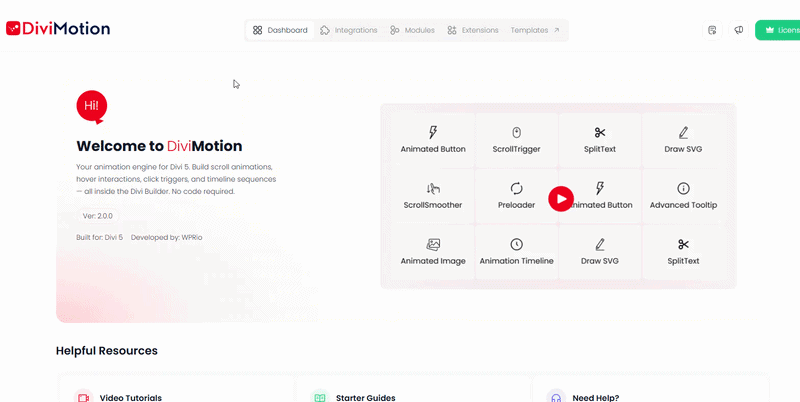
Task: Open the Starter Guides book icon
Action: click(x=319, y=397)
